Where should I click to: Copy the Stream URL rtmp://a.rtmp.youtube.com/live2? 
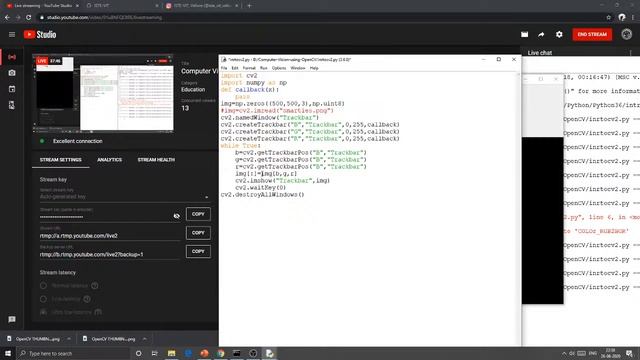click(198, 233)
